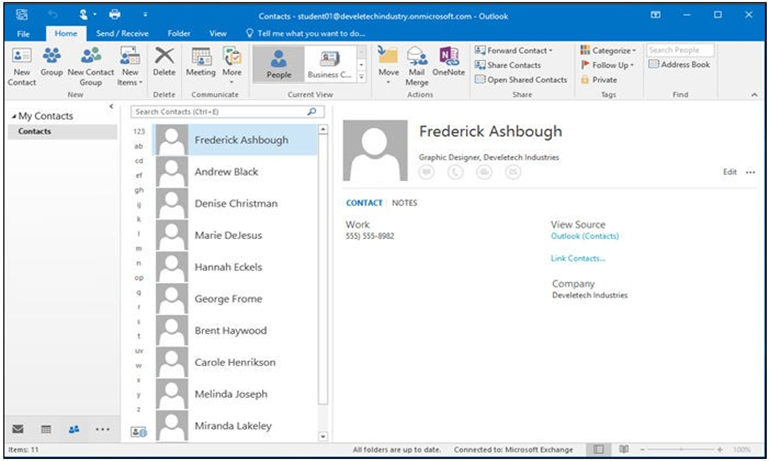
Task: Collapse the My Contacts group
Action: (x=13, y=116)
